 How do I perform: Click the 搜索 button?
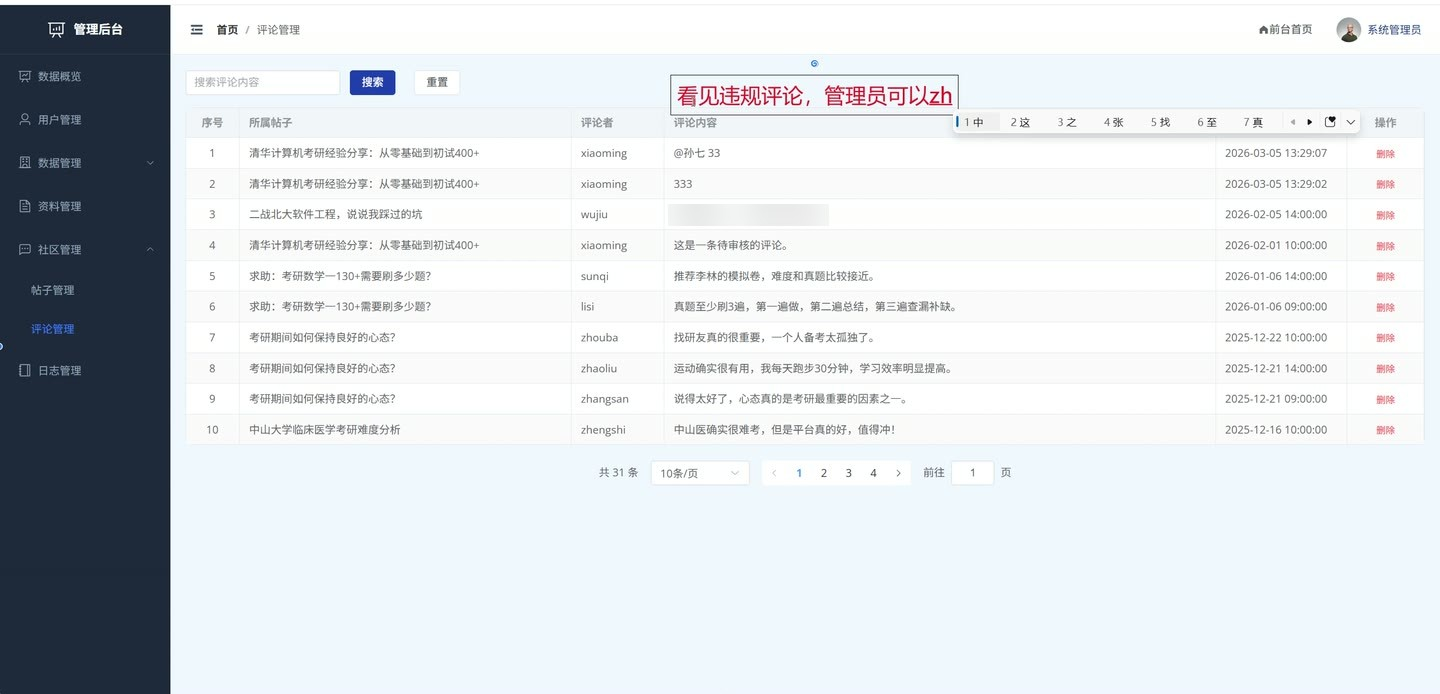[372, 82]
